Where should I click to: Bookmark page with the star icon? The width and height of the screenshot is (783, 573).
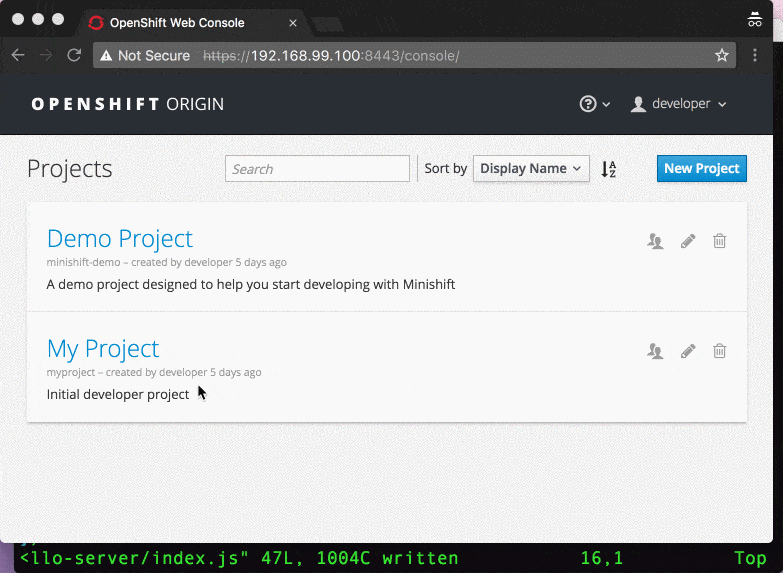722,55
